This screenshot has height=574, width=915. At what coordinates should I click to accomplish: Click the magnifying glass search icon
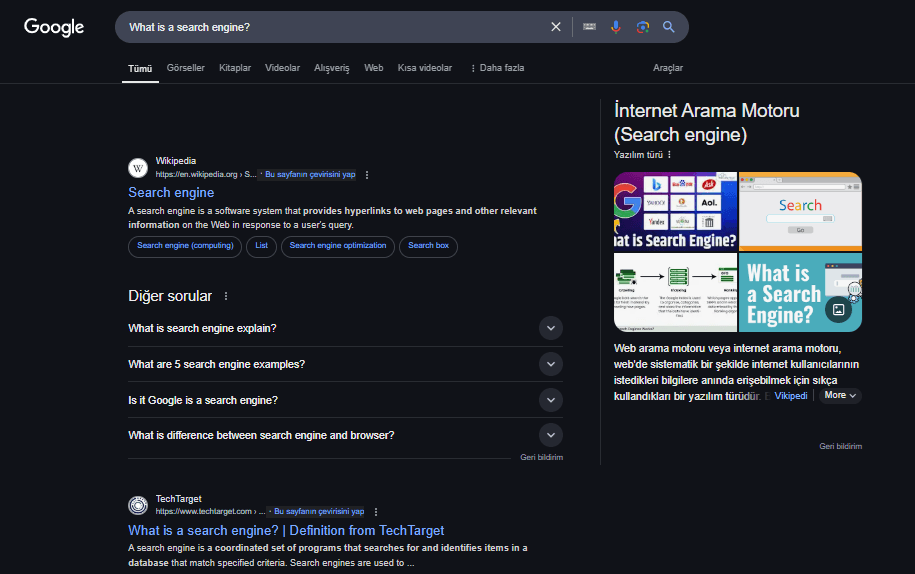tap(669, 27)
